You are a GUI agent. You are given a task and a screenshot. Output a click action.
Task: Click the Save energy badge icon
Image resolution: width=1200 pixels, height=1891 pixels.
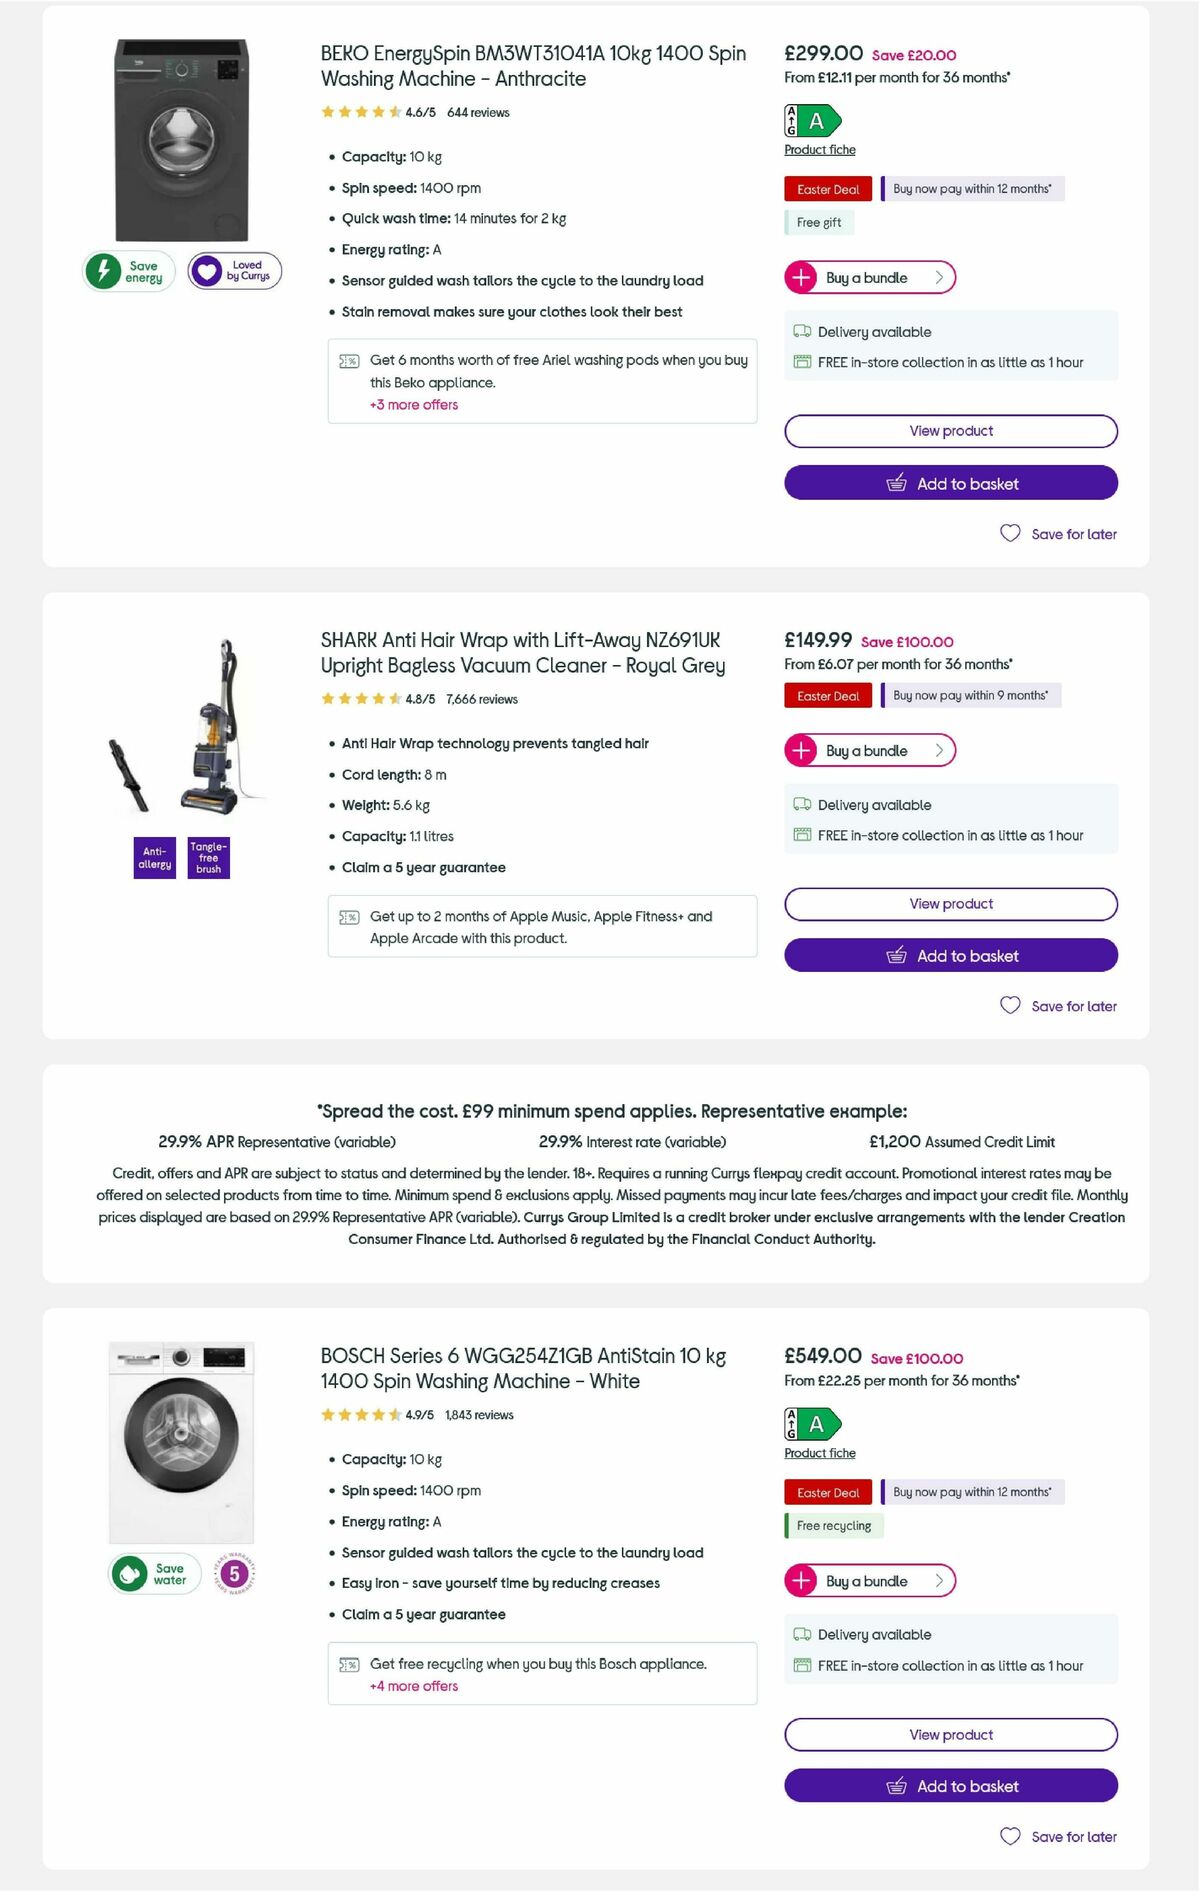[x=104, y=268]
